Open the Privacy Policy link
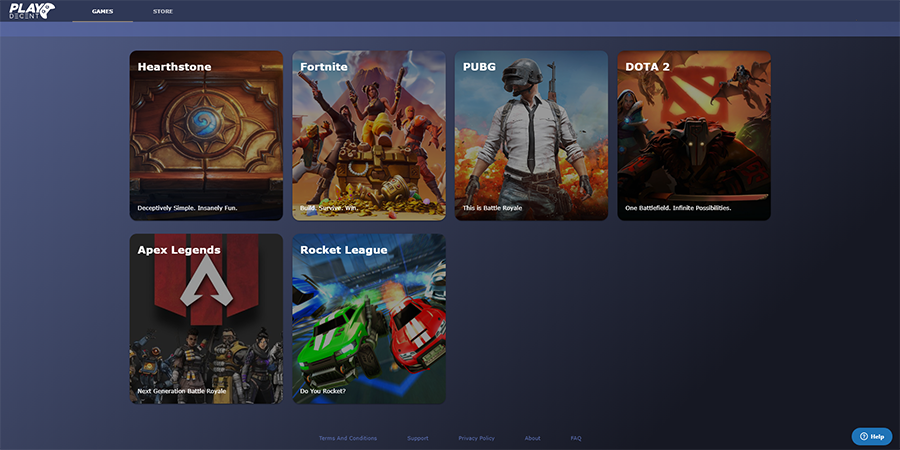The width and height of the screenshot is (900, 450). [476, 438]
